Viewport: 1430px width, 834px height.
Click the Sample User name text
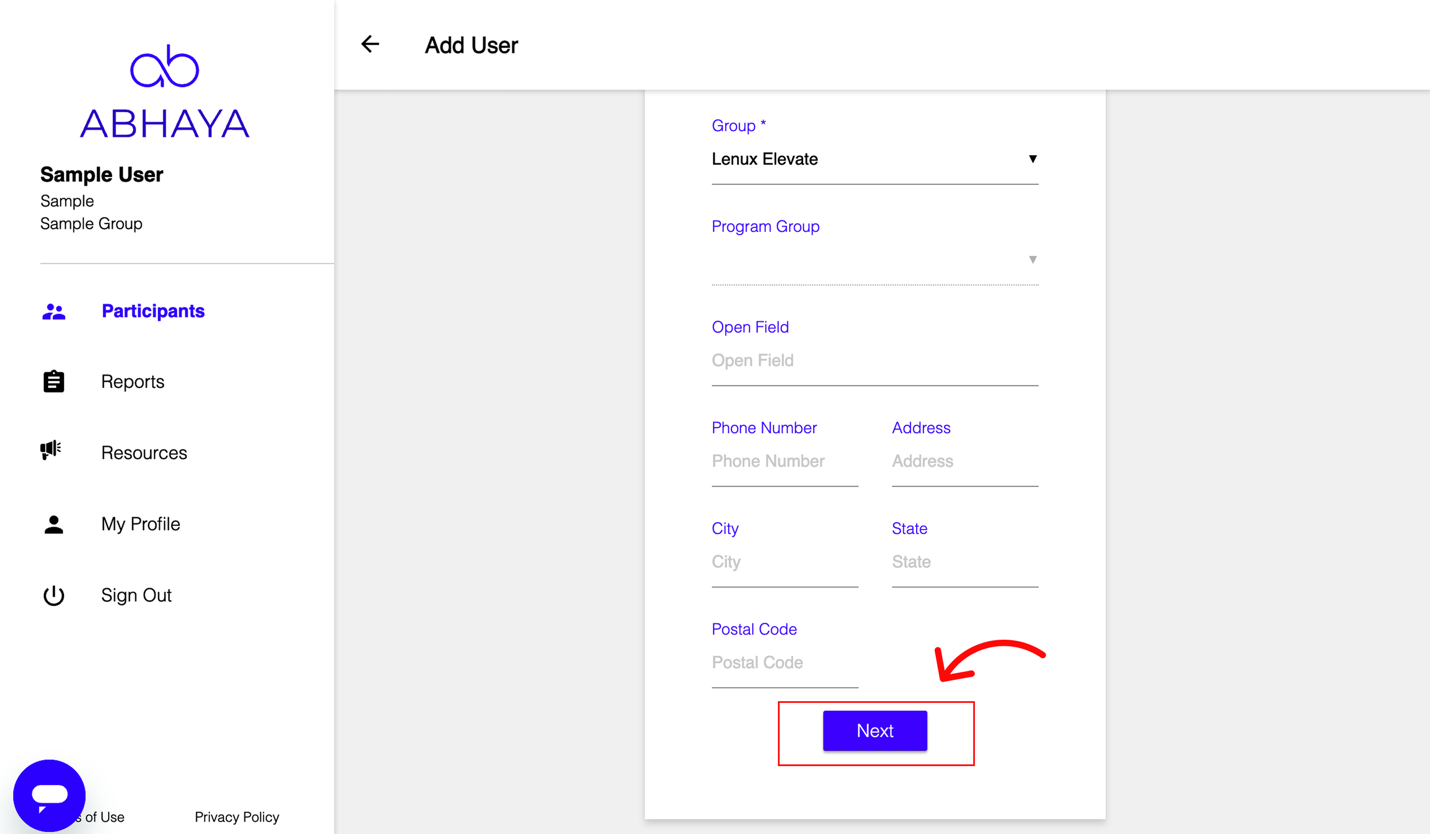tap(102, 175)
